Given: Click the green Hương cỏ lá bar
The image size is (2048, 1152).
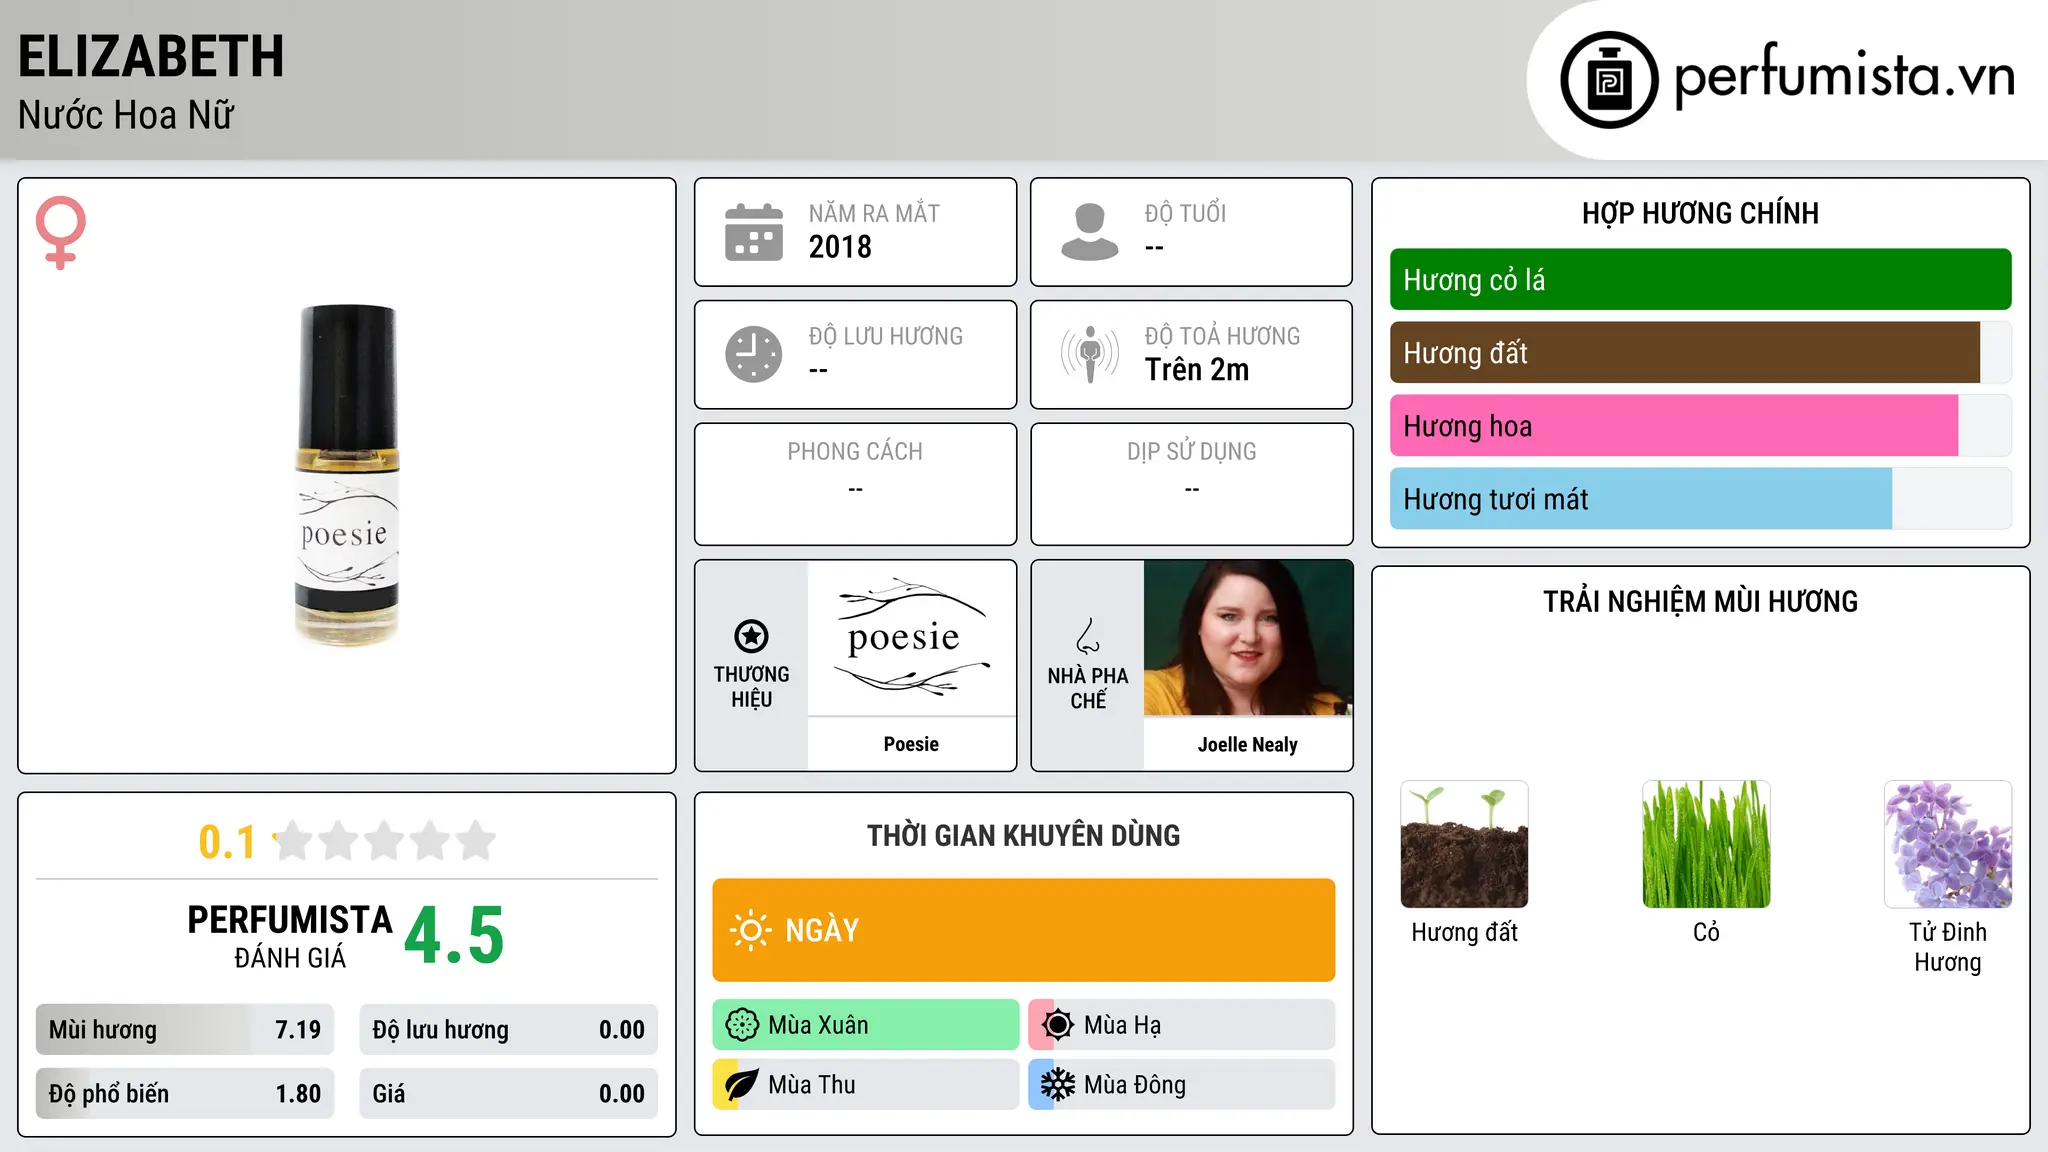Looking at the screenshot, I should 1701,280.
